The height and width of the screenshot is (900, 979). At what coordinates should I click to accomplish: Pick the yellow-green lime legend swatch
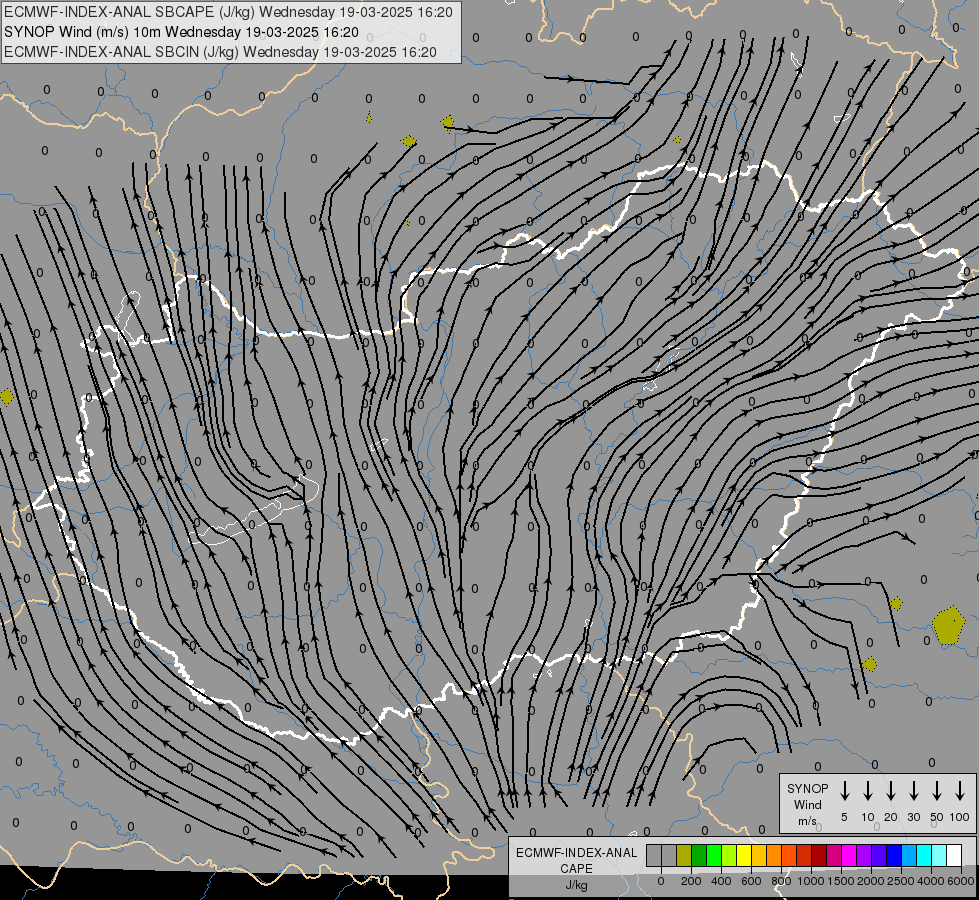[729, 855]
